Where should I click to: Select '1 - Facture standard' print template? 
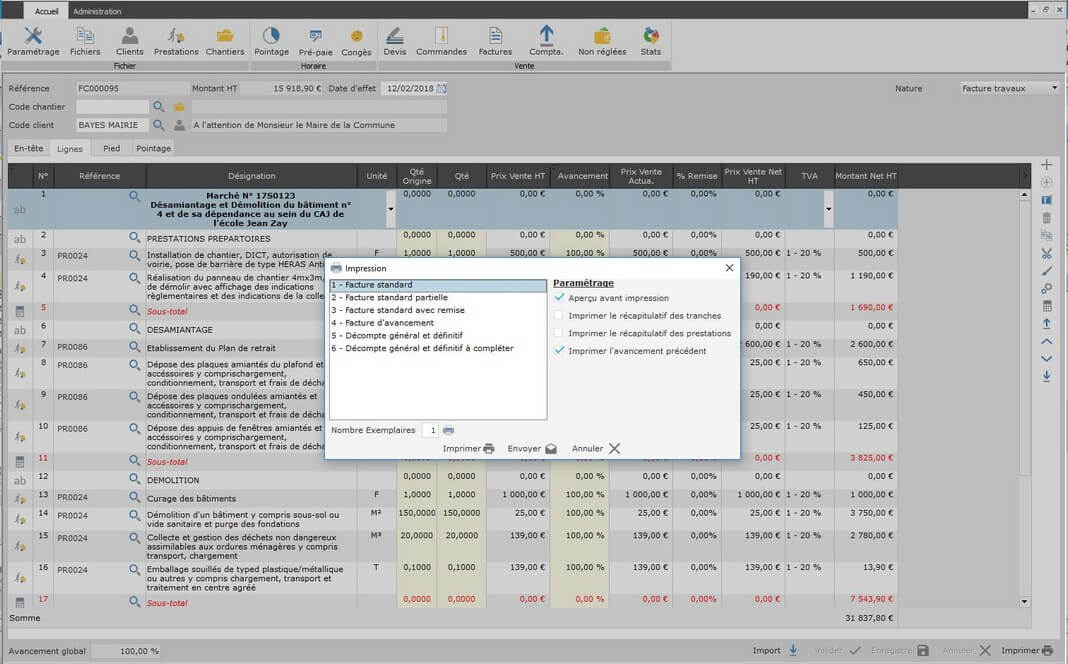coord(438,285)
